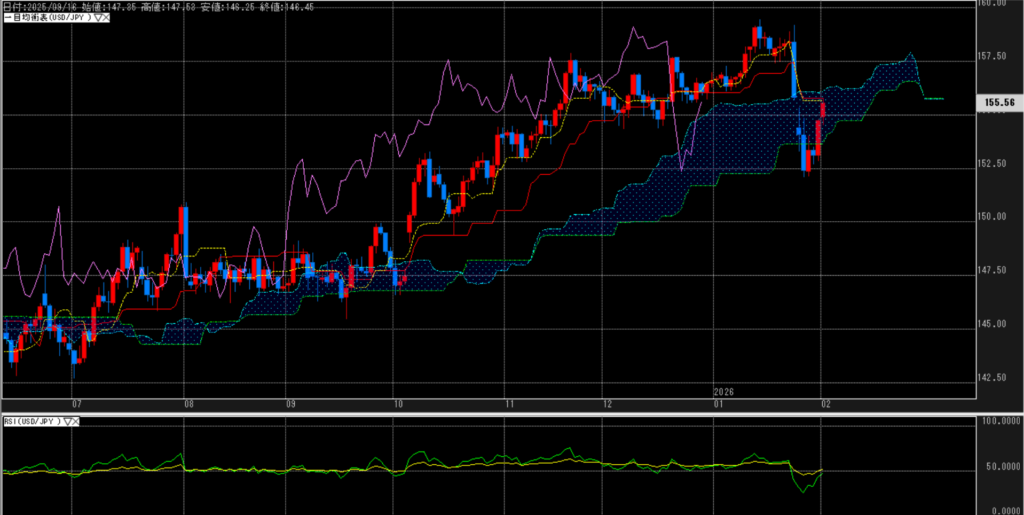Click the minus icon before 一目均衡表 label
The height and width of the screenshot is (515, 1024).
pos(5,18)
